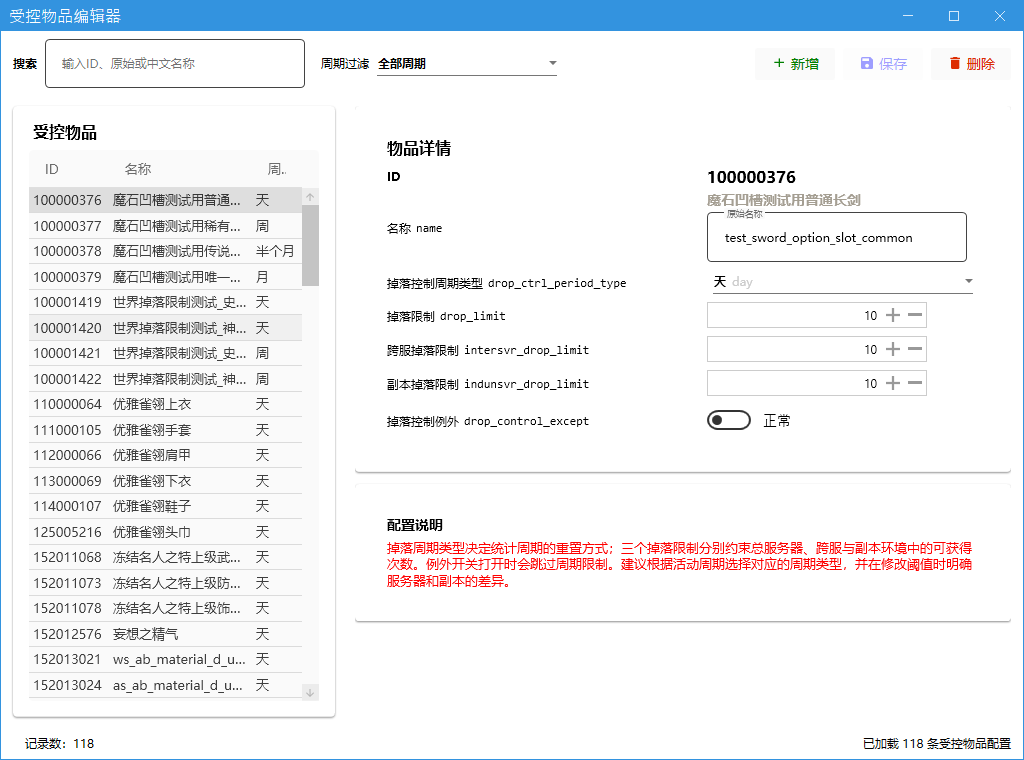Select row 152013024 as_ab_material_d_u

166,685
